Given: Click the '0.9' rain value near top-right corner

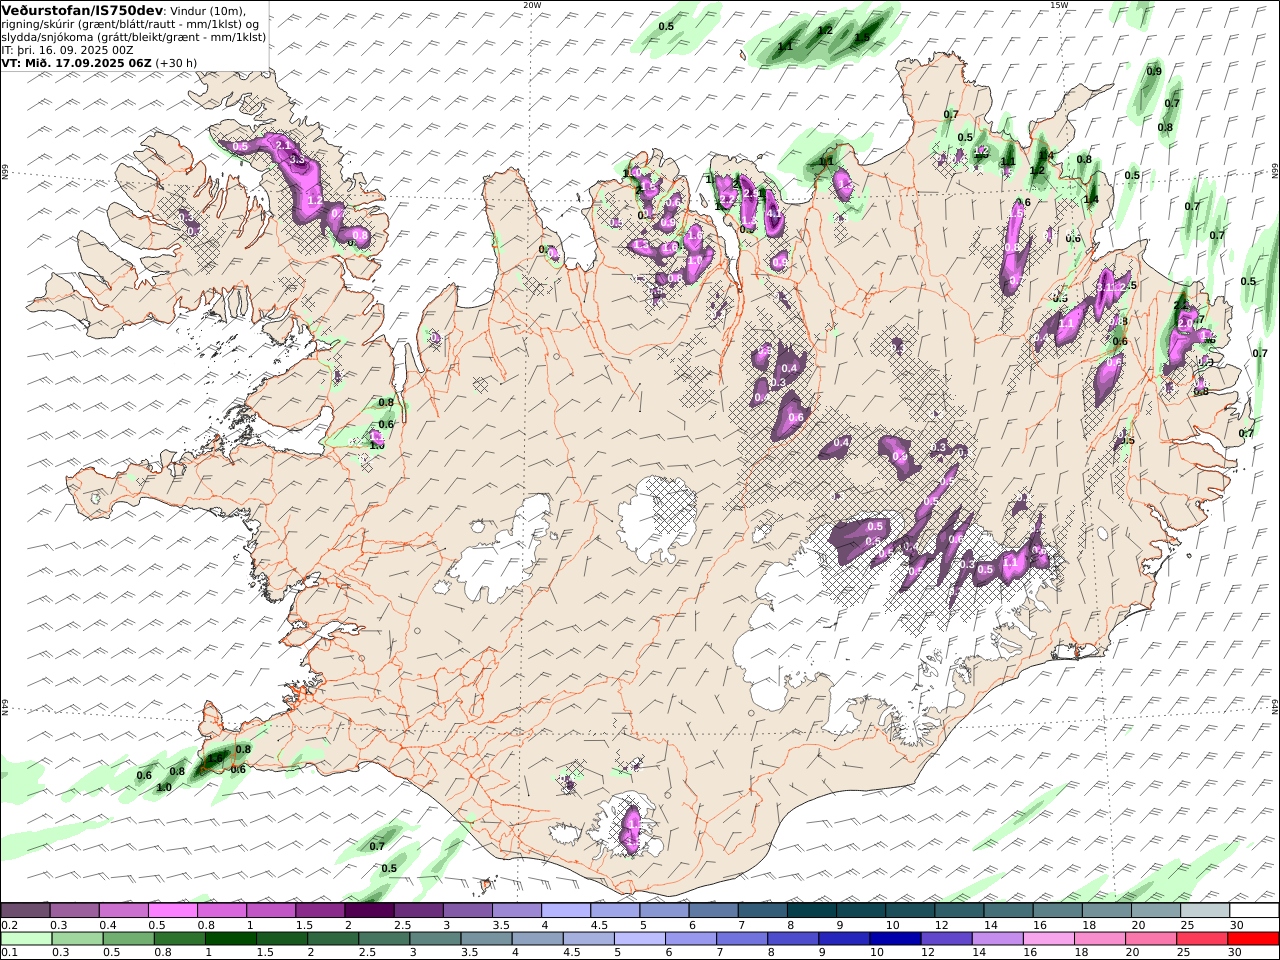Looking at the screenshot, I should point(1154,71).
